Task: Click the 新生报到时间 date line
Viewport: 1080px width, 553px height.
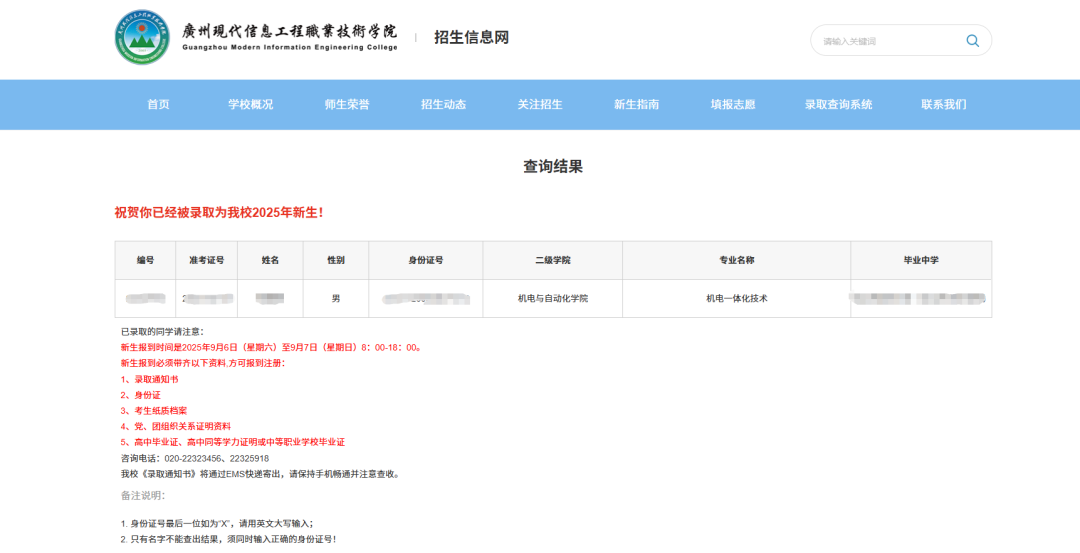Action: tap(271, 348)
